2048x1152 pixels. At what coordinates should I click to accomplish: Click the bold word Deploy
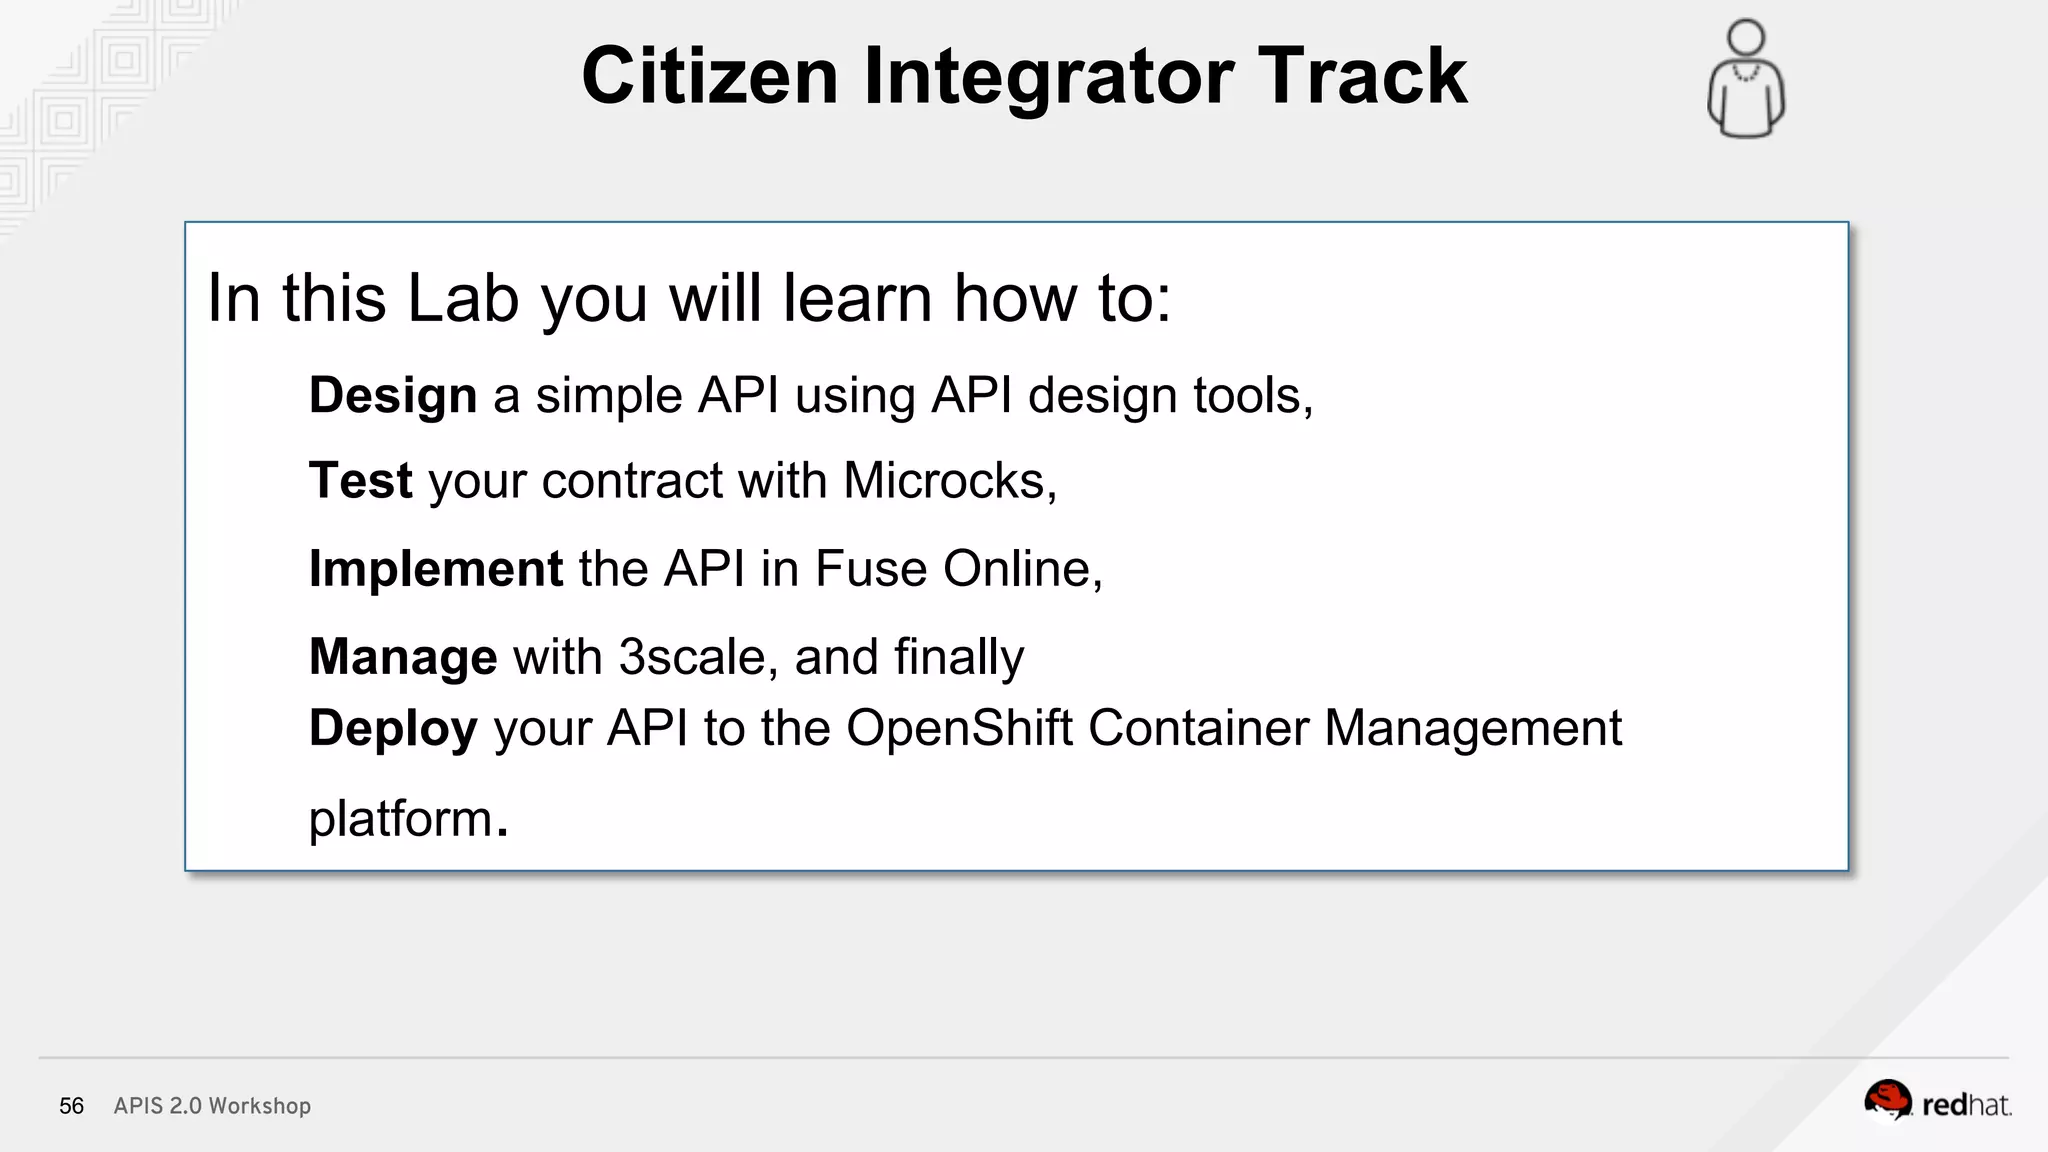(x=393, y=728)
